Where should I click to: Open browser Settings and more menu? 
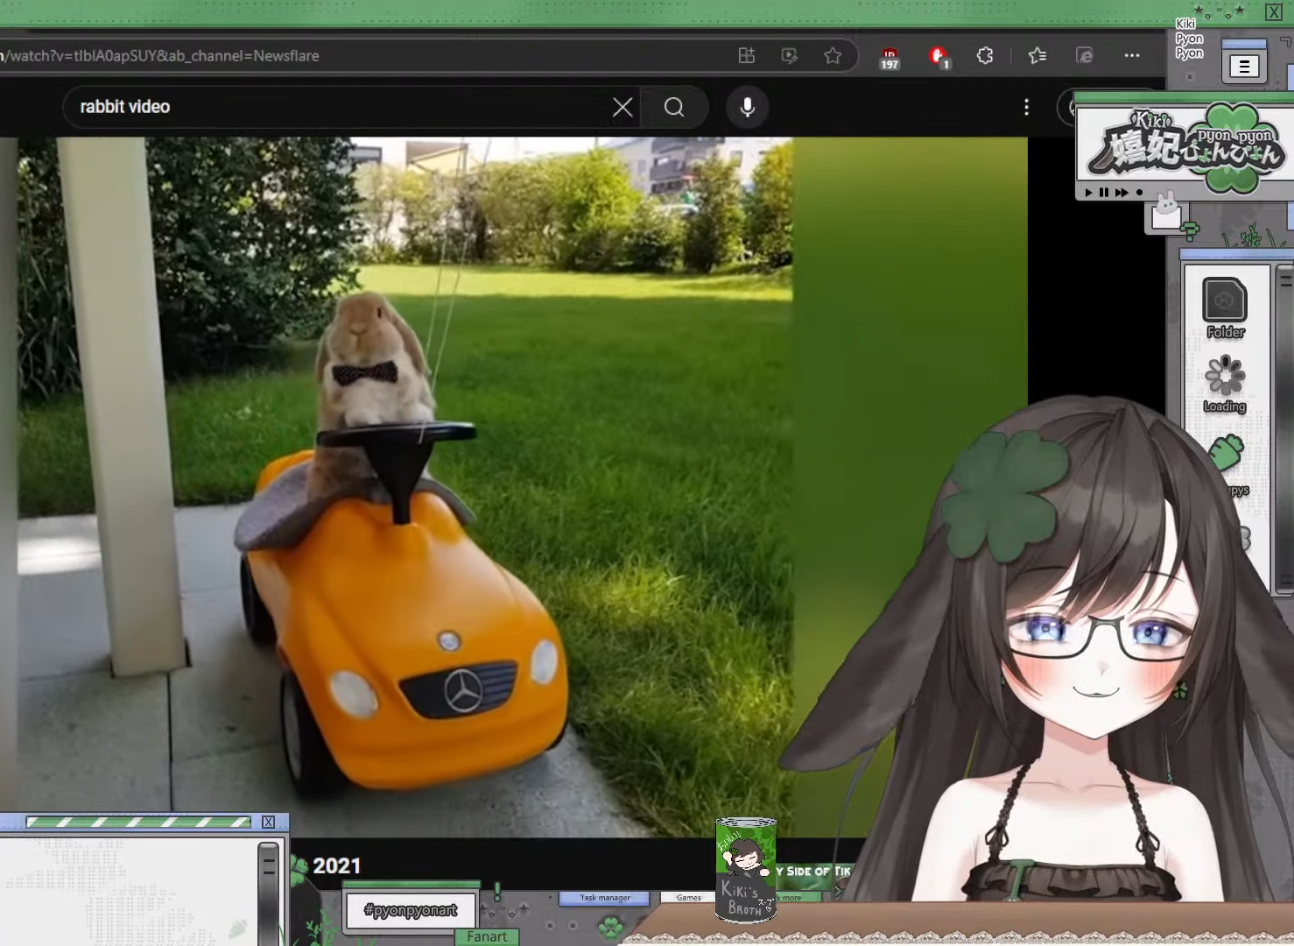tap(1131, 56)
